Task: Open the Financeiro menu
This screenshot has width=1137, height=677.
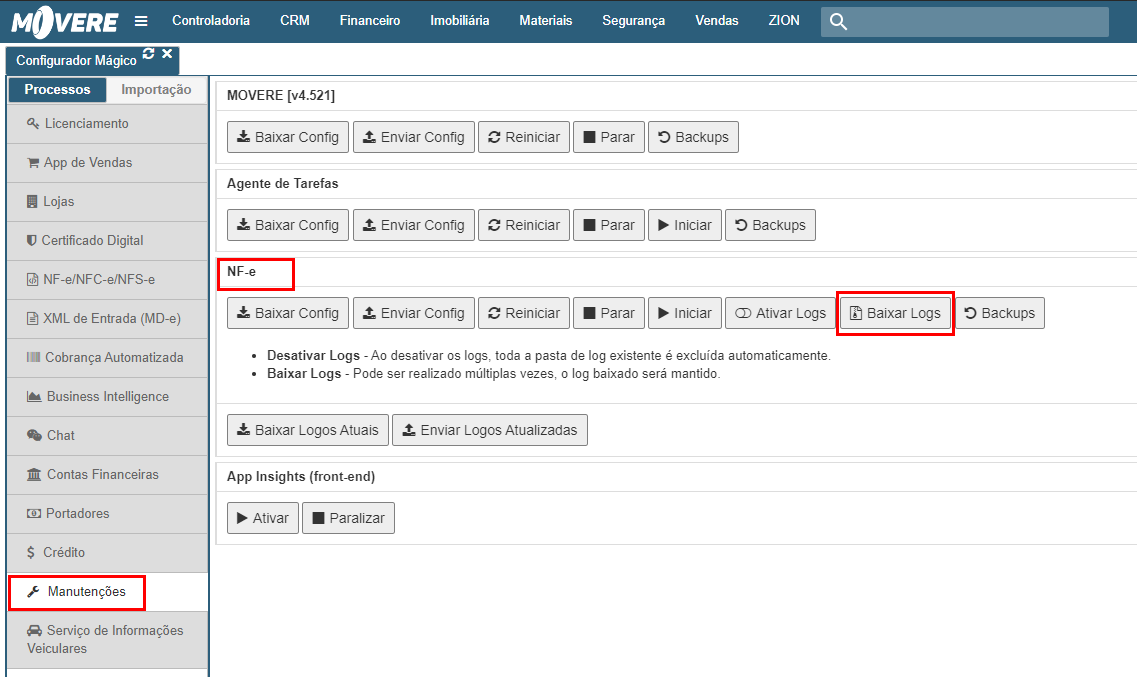Action: tap(370, 20)
